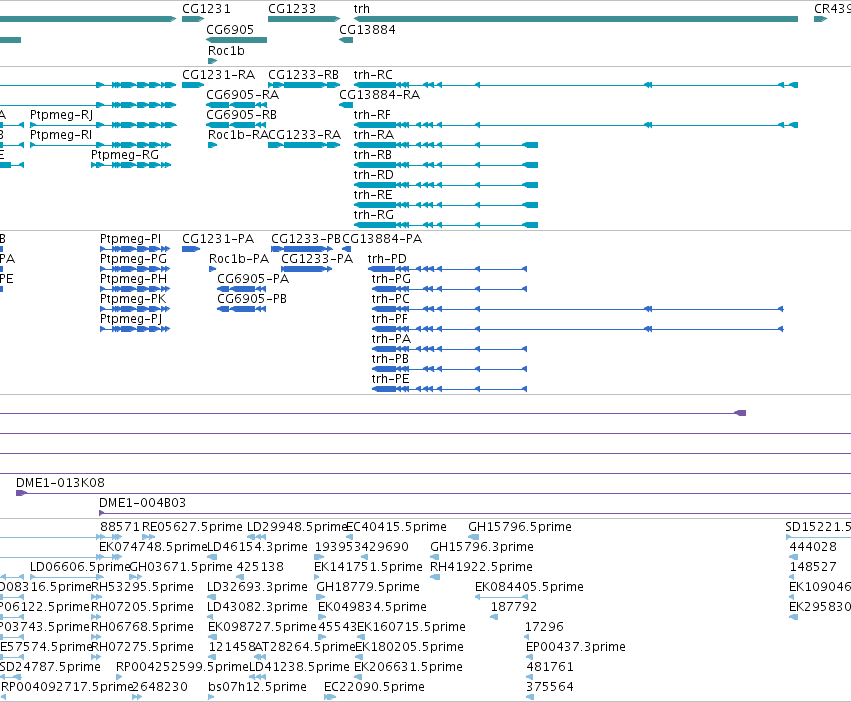851x702 pixels.
Task: Click the EC40415.5prime EST label
Action: pos(396,527)
